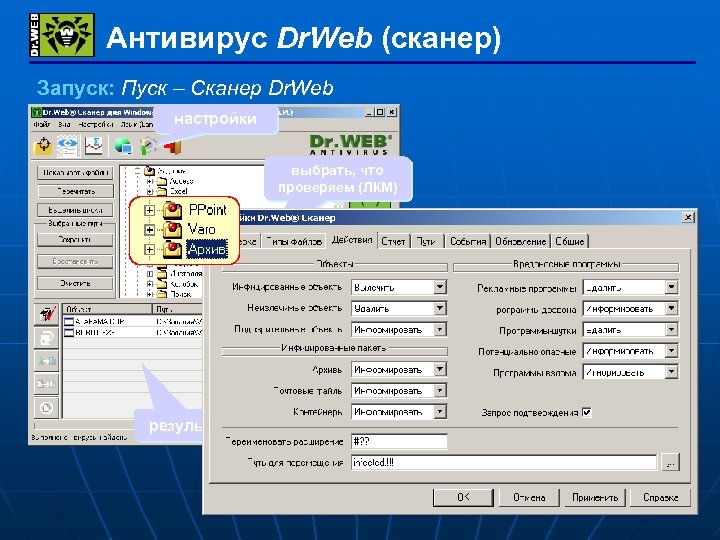
Task: Click the Объект column header in results
Action: pos(107,309)
